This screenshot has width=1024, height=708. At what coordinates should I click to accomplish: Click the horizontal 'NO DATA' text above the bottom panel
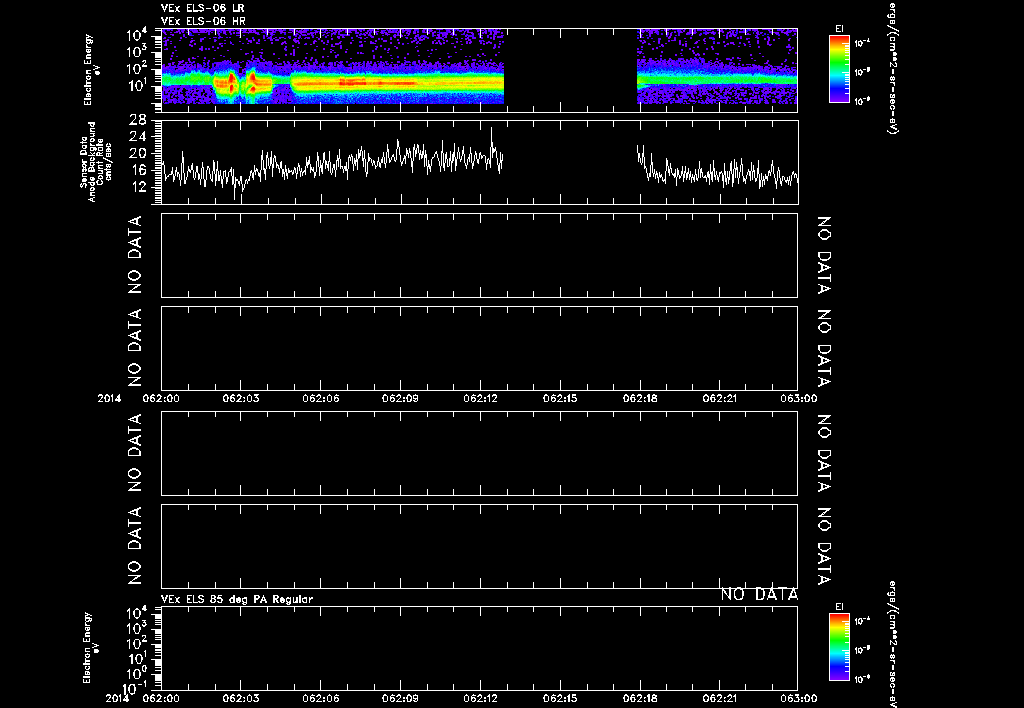pos(759,595)
